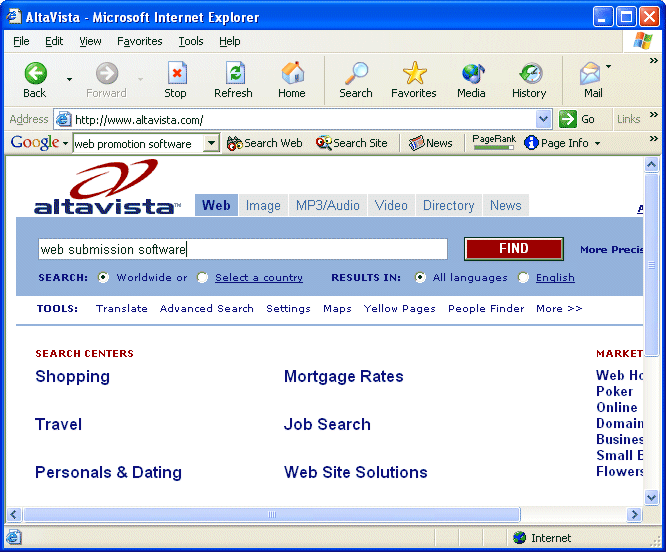Click the red FIND button
Screen dimensions: 666x552
(x=514, y=248)
